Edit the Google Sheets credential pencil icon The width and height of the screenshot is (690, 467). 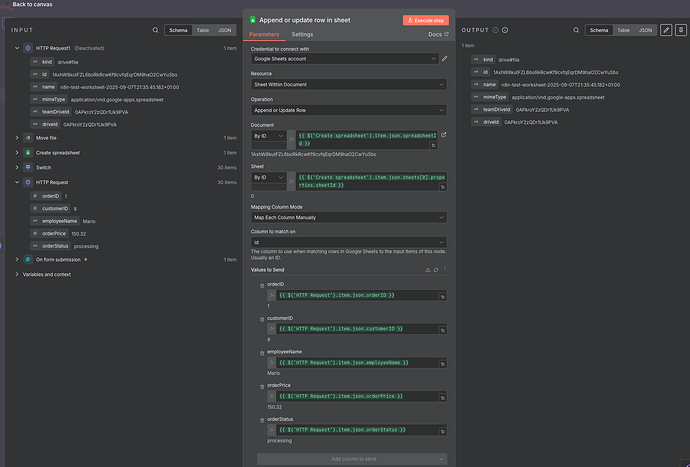point(444,59)
